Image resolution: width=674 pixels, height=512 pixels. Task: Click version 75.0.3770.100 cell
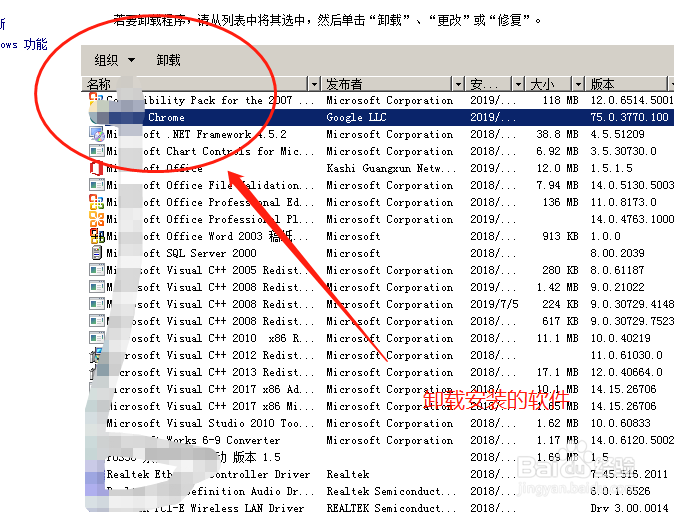point(629,117)
